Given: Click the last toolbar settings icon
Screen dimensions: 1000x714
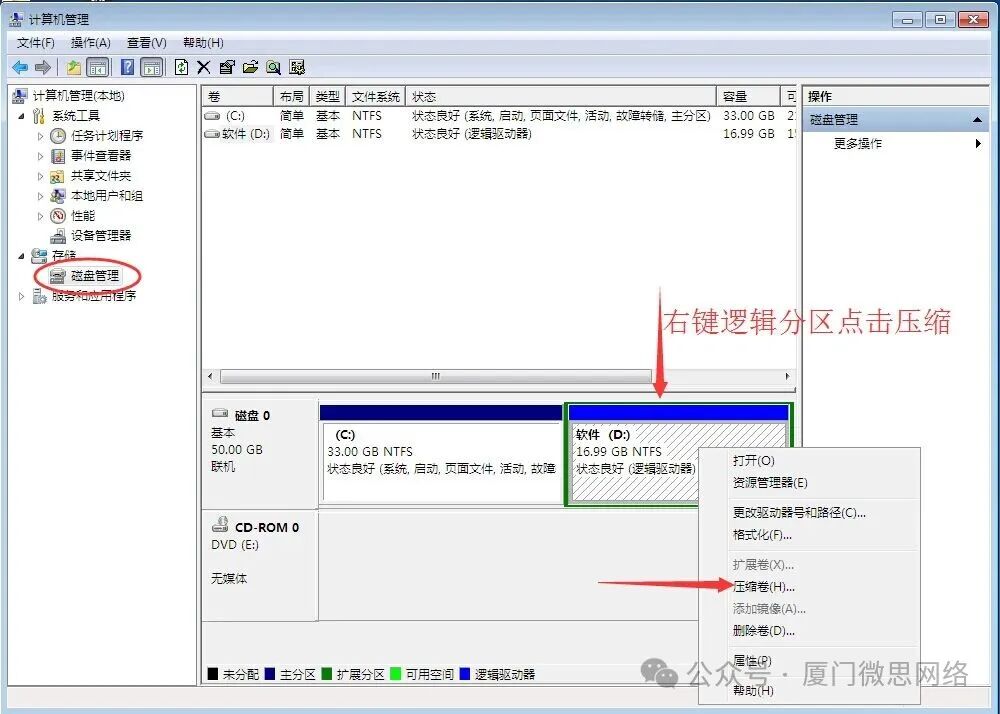Looking at the screenshot, I should coord(297,67).
